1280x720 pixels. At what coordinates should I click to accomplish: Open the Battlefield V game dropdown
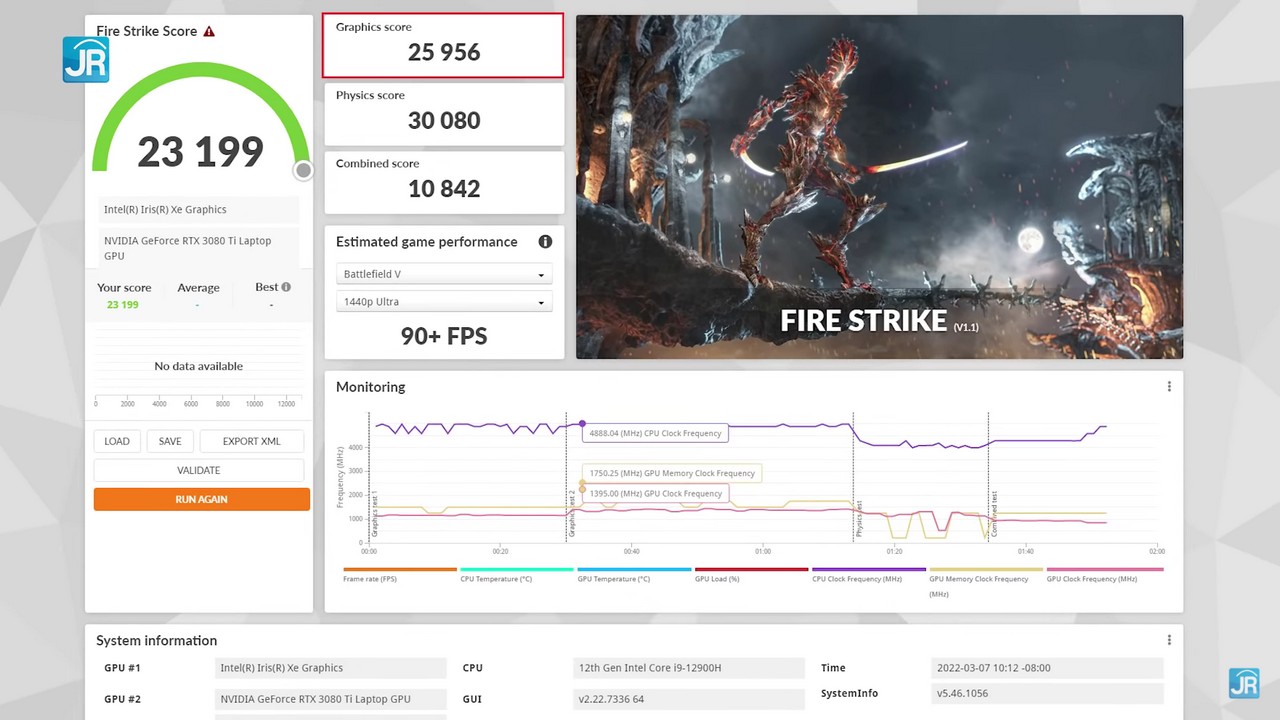(x=444, y=274)
